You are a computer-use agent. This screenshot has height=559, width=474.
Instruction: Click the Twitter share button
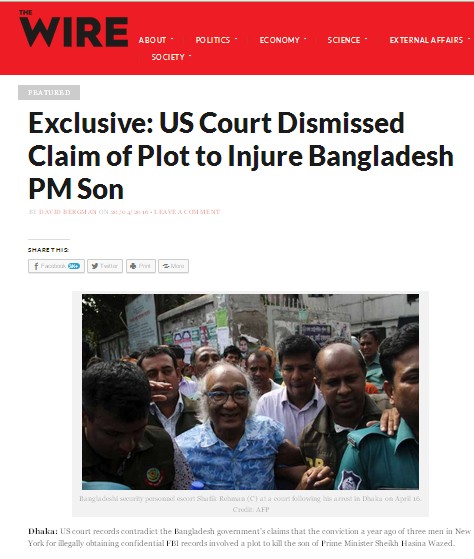[105, 266]
